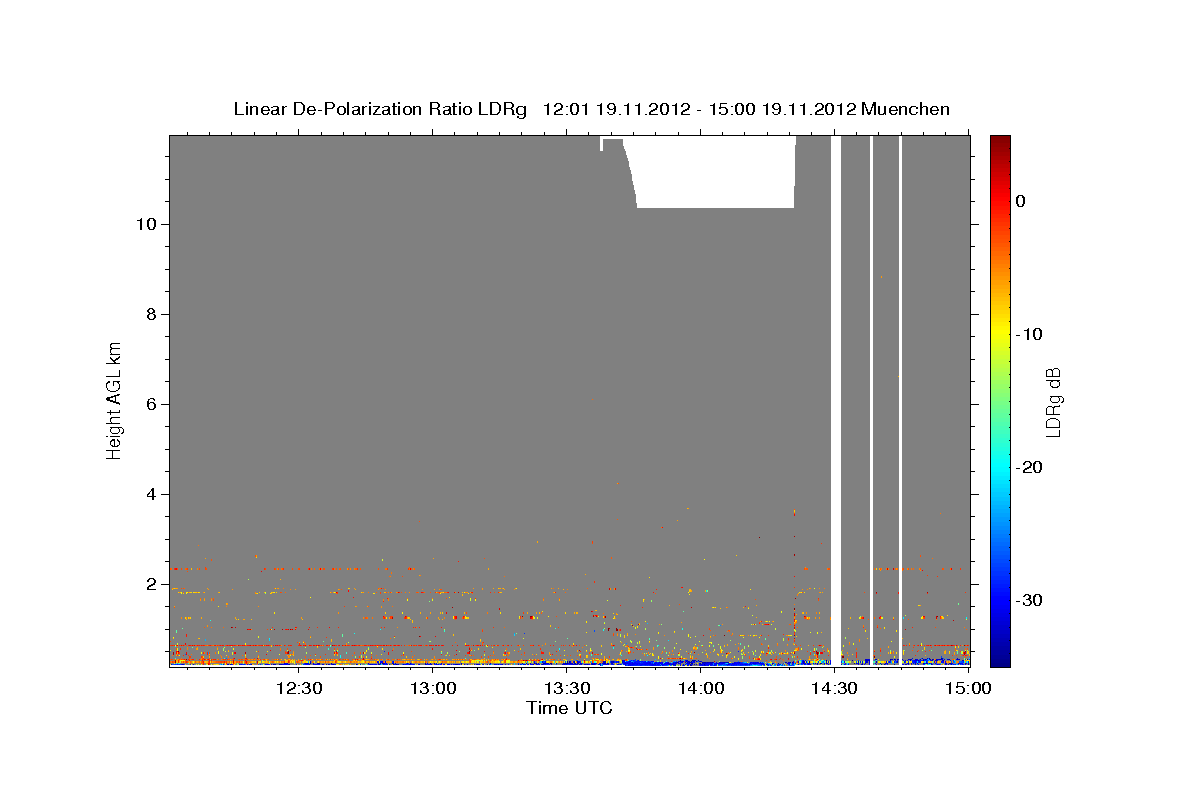Click the dark red top of colorbar
1200x800 pixels.
coord(1000,142)
